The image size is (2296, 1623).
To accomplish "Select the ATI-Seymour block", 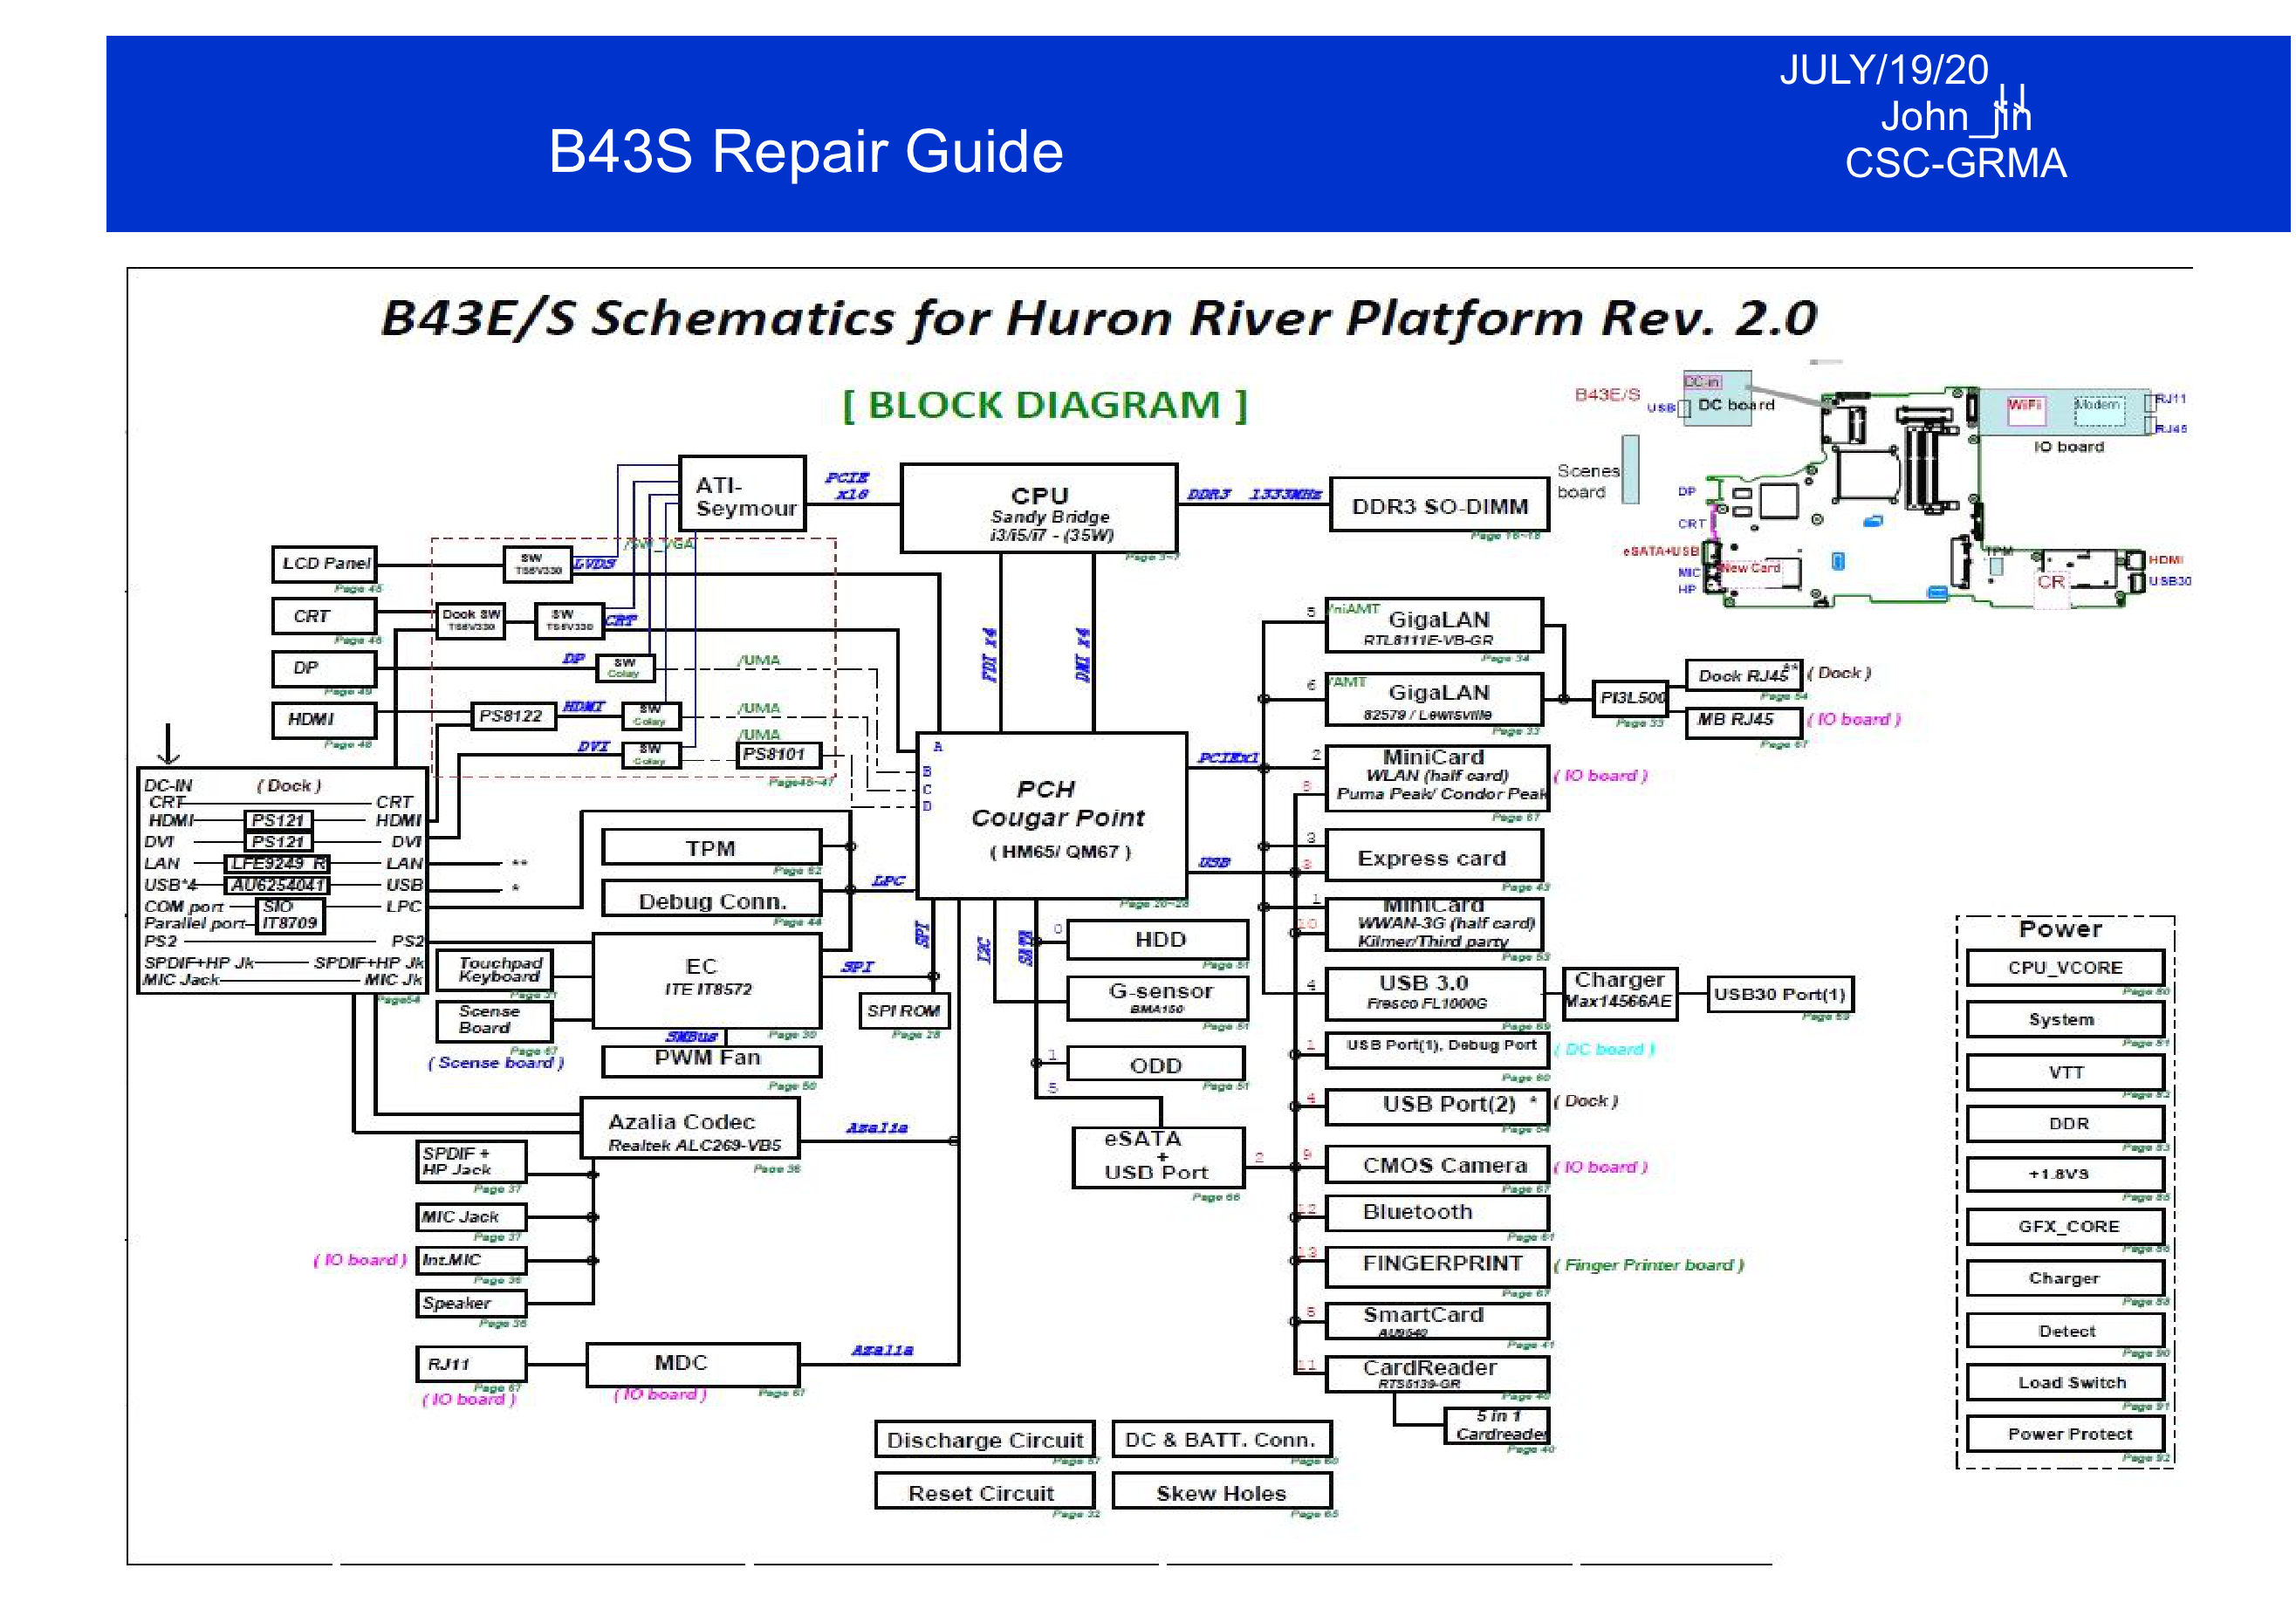I will pos(742,495).
